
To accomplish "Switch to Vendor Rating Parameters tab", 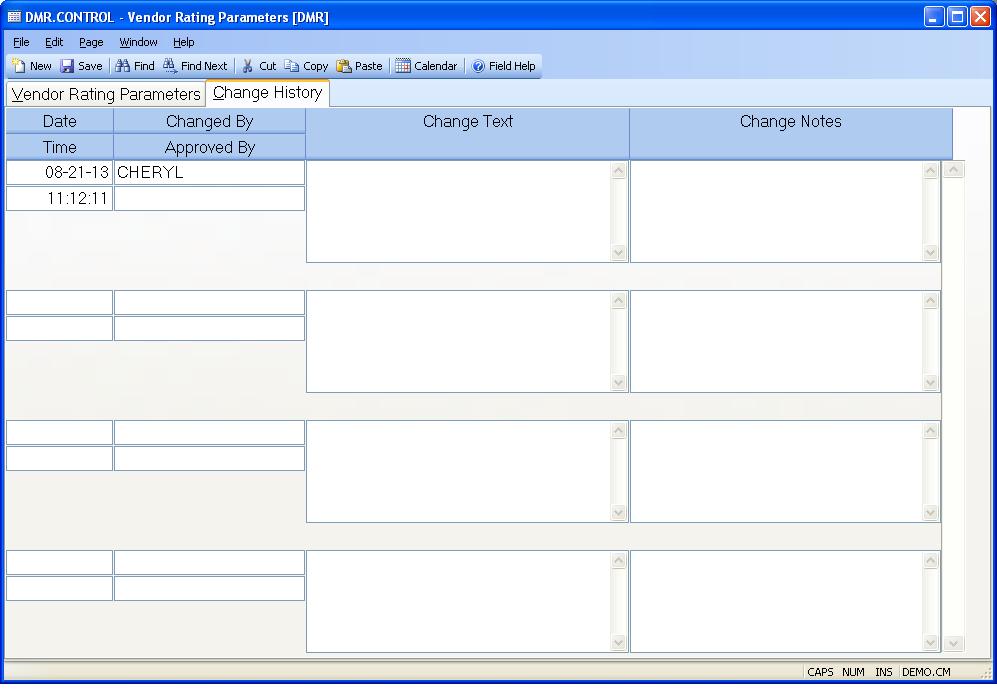I will pos(106,94).
